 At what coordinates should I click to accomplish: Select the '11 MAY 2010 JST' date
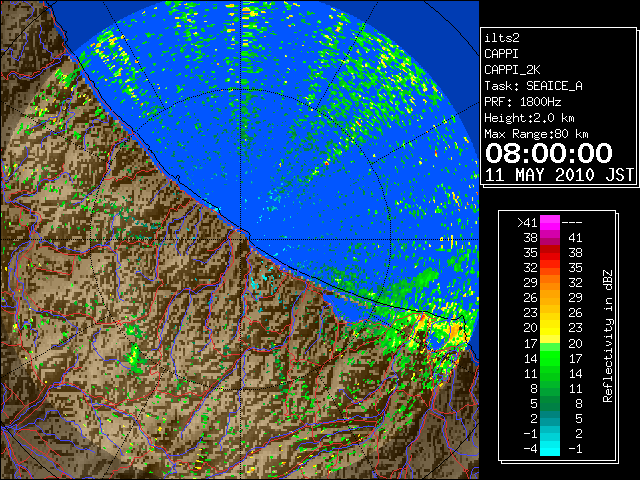[x=559, y=175]
